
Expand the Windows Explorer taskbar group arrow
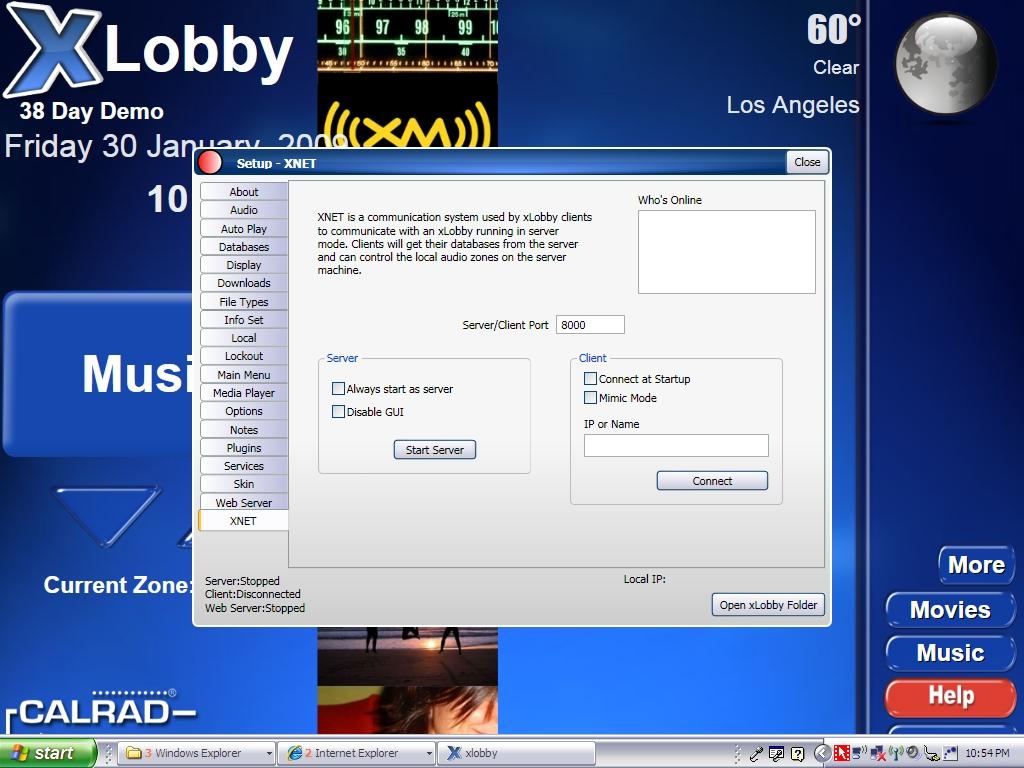point(268,754)
